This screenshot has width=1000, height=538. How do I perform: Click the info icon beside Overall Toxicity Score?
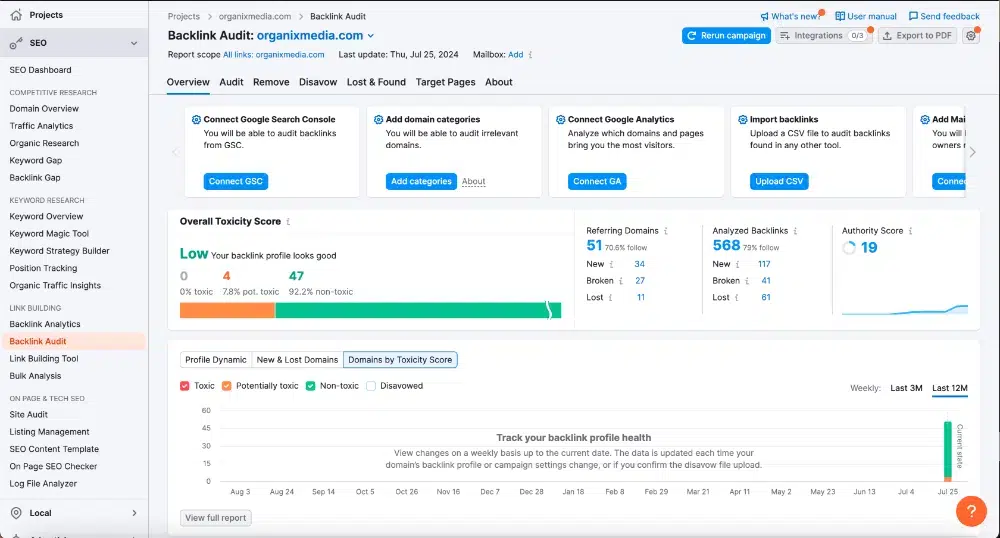tap(288, 222)
